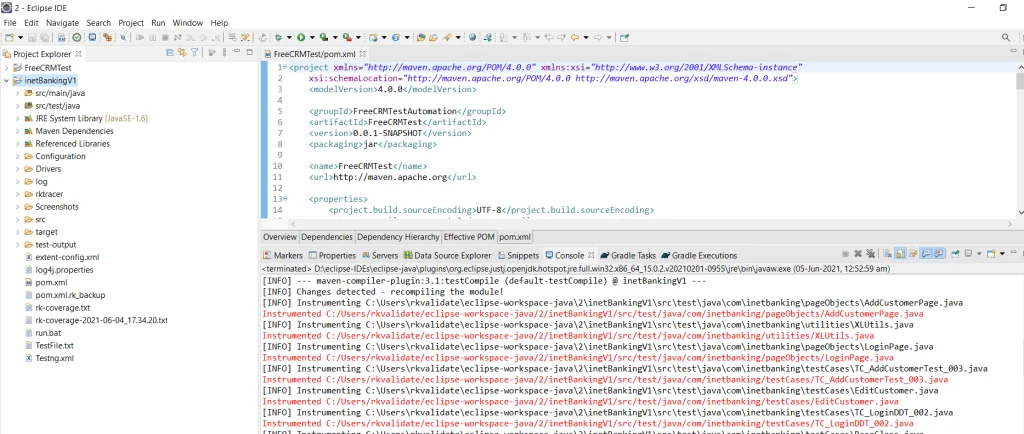Click the Coverage launch toolbar icon
The image size is (1024, 434).
click(323, 37)
